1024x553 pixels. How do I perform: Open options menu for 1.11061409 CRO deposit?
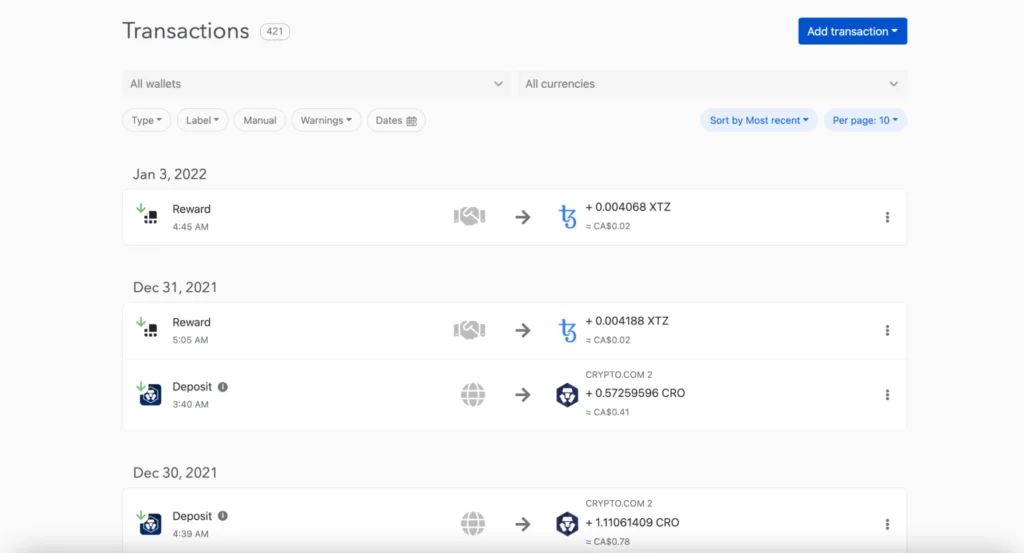point(887,524)
